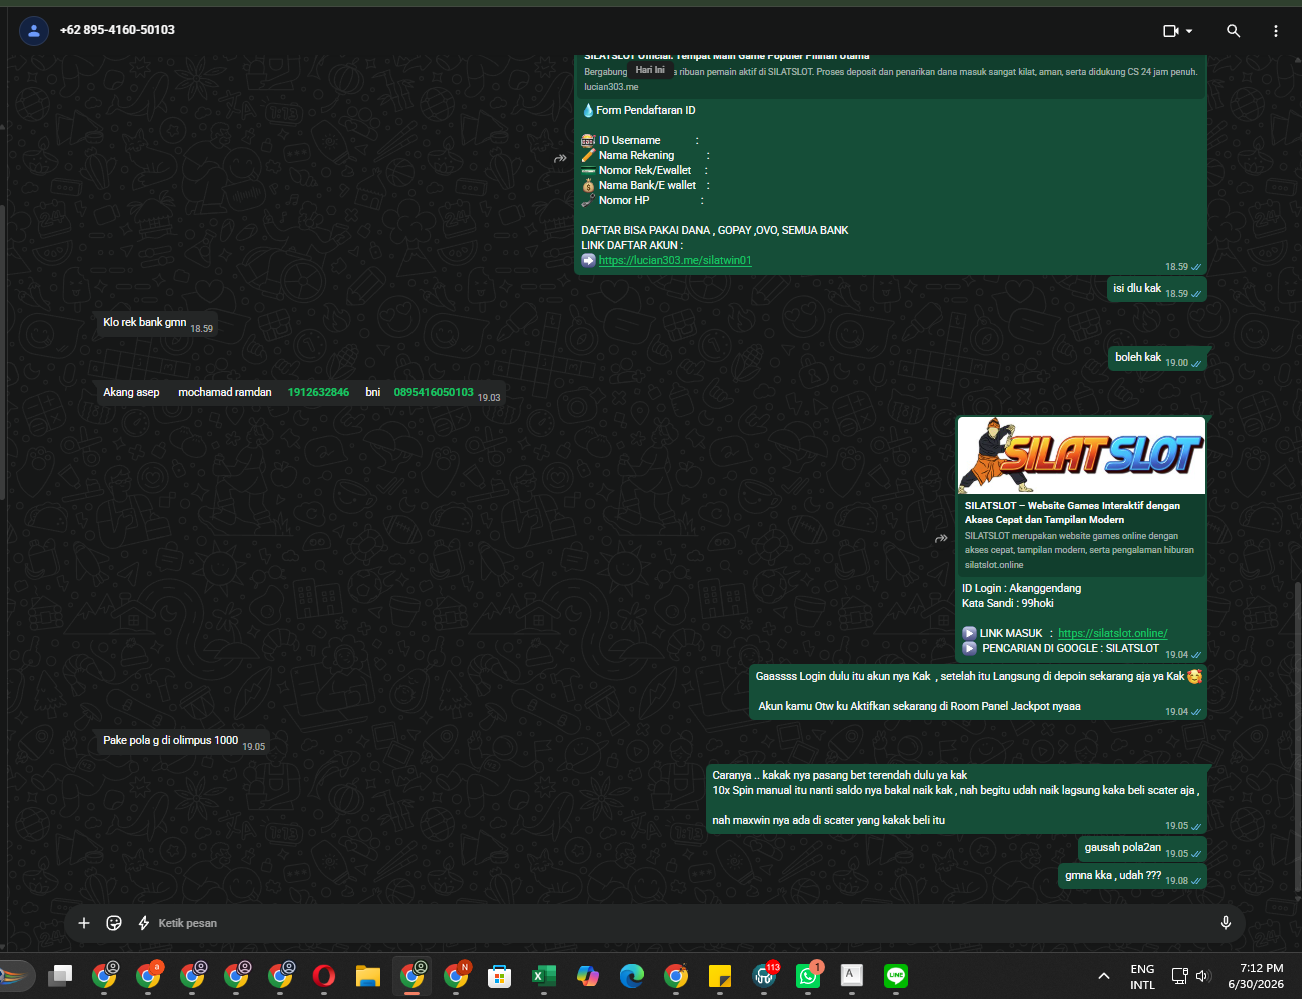Click the Hari Ini date chip
This screenshot has height=999, width=1302.
(650, 70)
